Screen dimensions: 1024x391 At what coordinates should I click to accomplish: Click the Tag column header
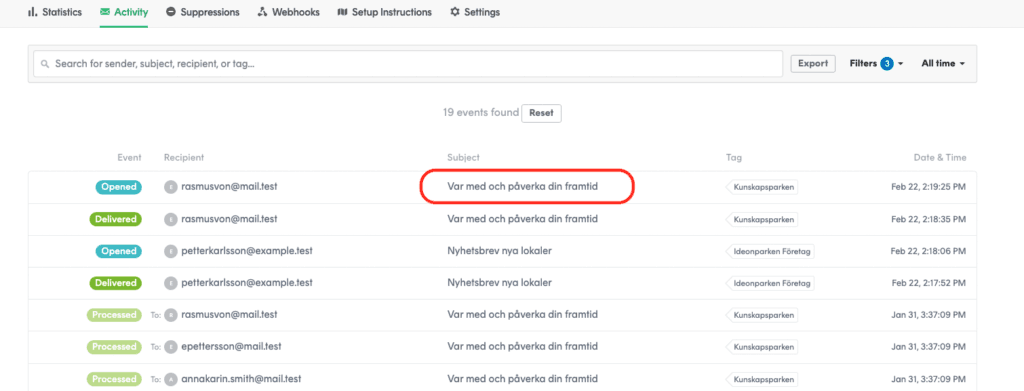[x=733, y=157]
